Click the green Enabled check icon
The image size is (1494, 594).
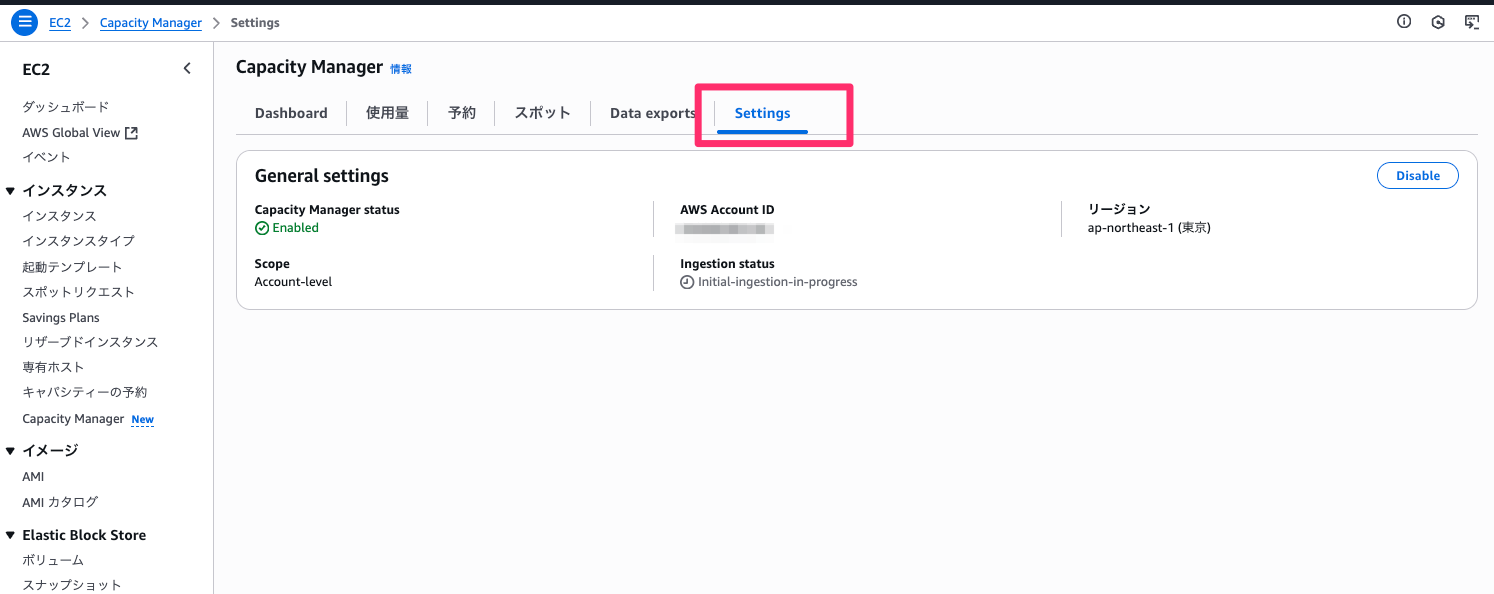coord(262,228)
